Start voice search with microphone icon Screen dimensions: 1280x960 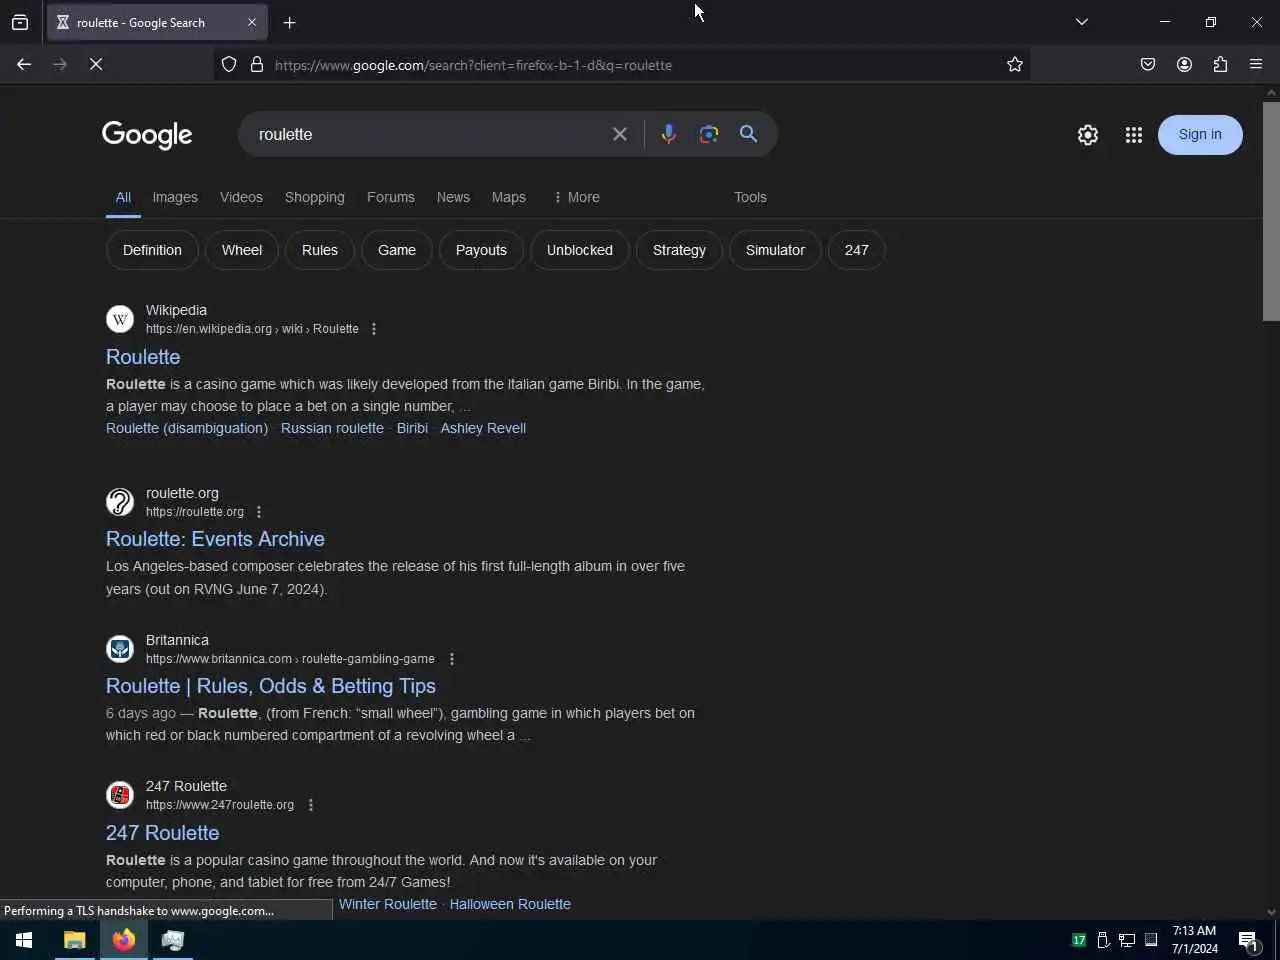tap(669, 134)
